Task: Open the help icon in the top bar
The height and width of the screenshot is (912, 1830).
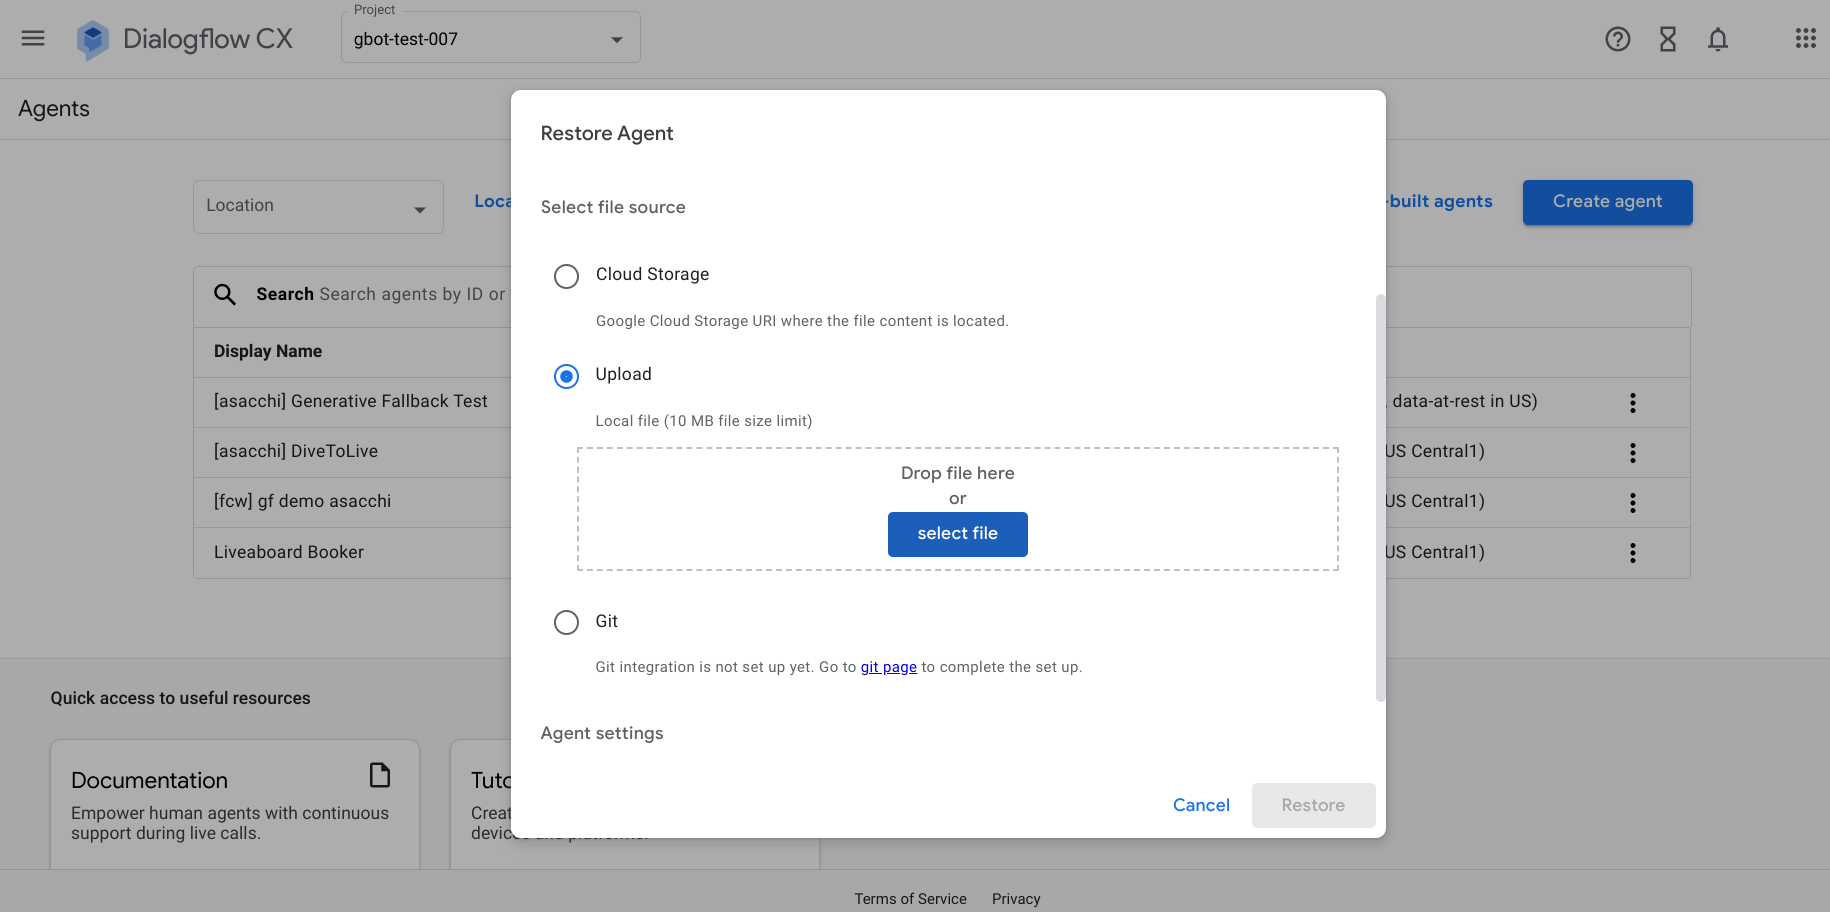Action: click(1617, 39)
